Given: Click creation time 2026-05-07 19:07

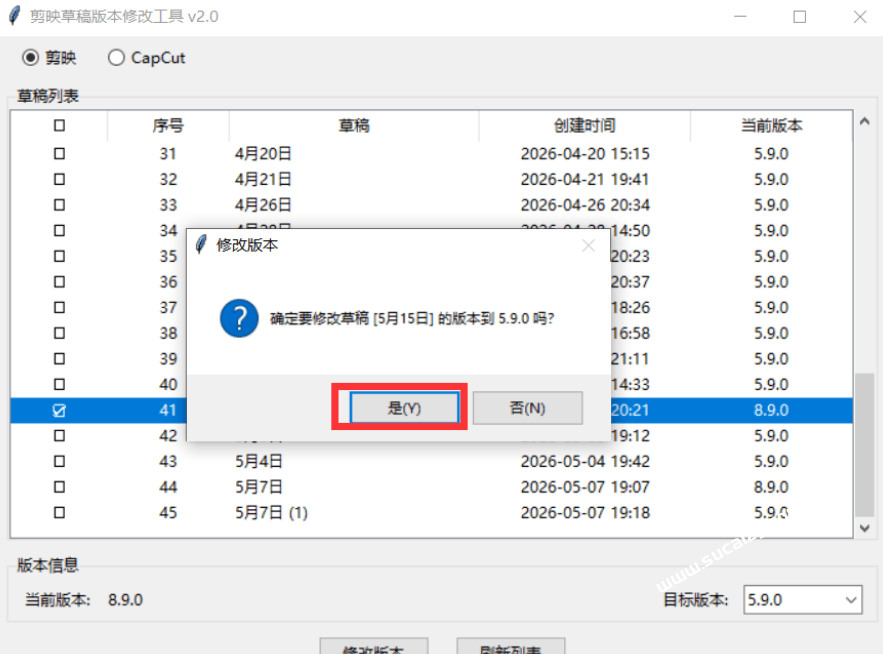Looking at the screenshot, I should point(585,487).
